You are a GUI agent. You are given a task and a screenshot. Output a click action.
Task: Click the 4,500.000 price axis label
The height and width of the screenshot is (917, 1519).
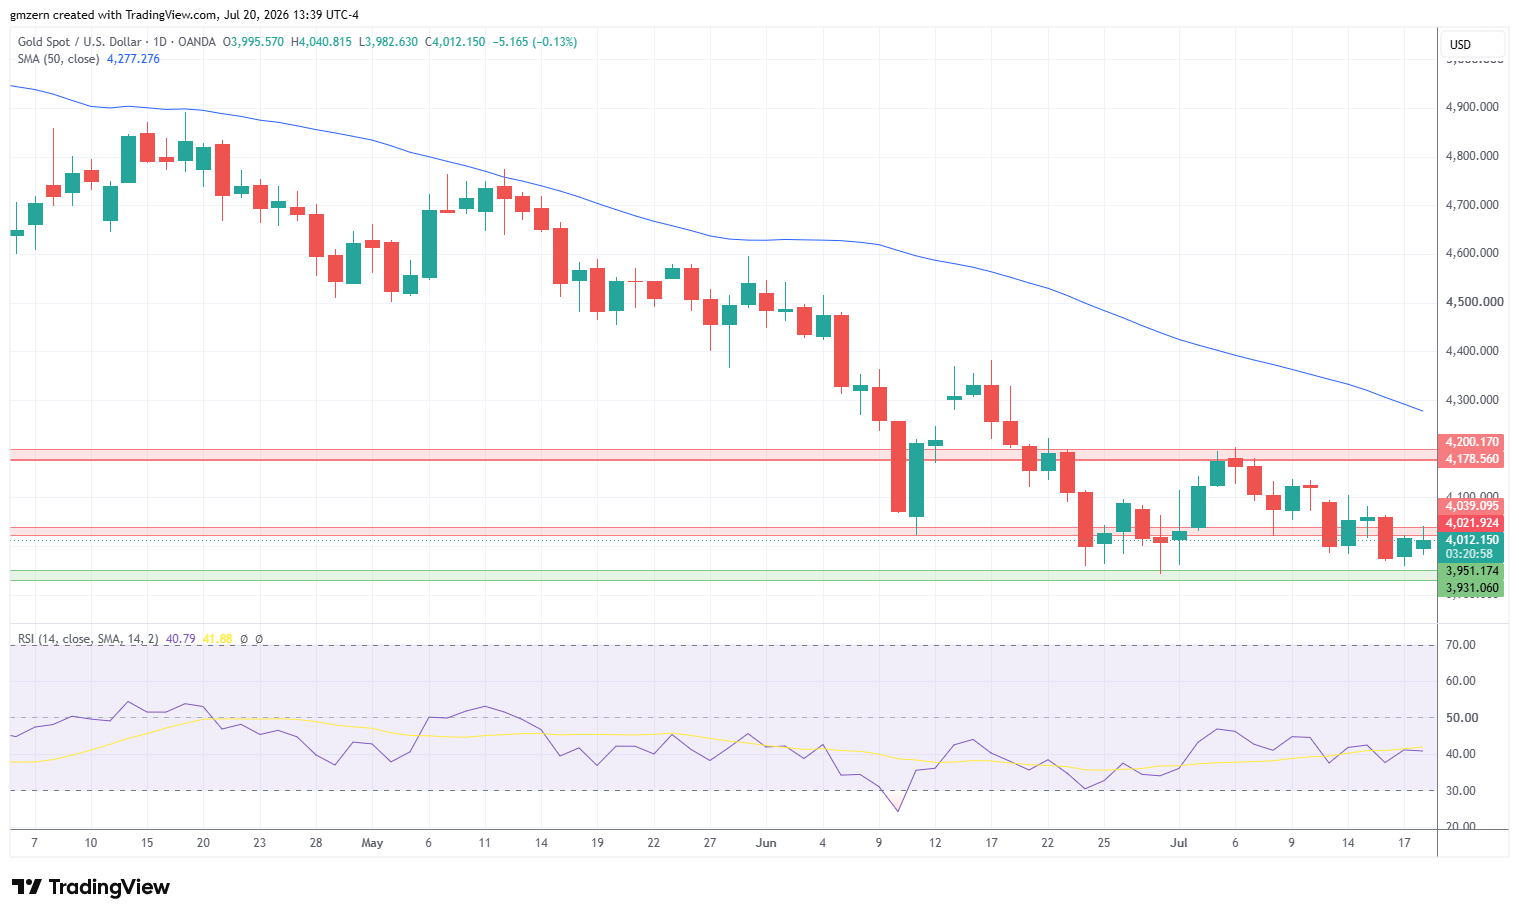point(1472,302)
